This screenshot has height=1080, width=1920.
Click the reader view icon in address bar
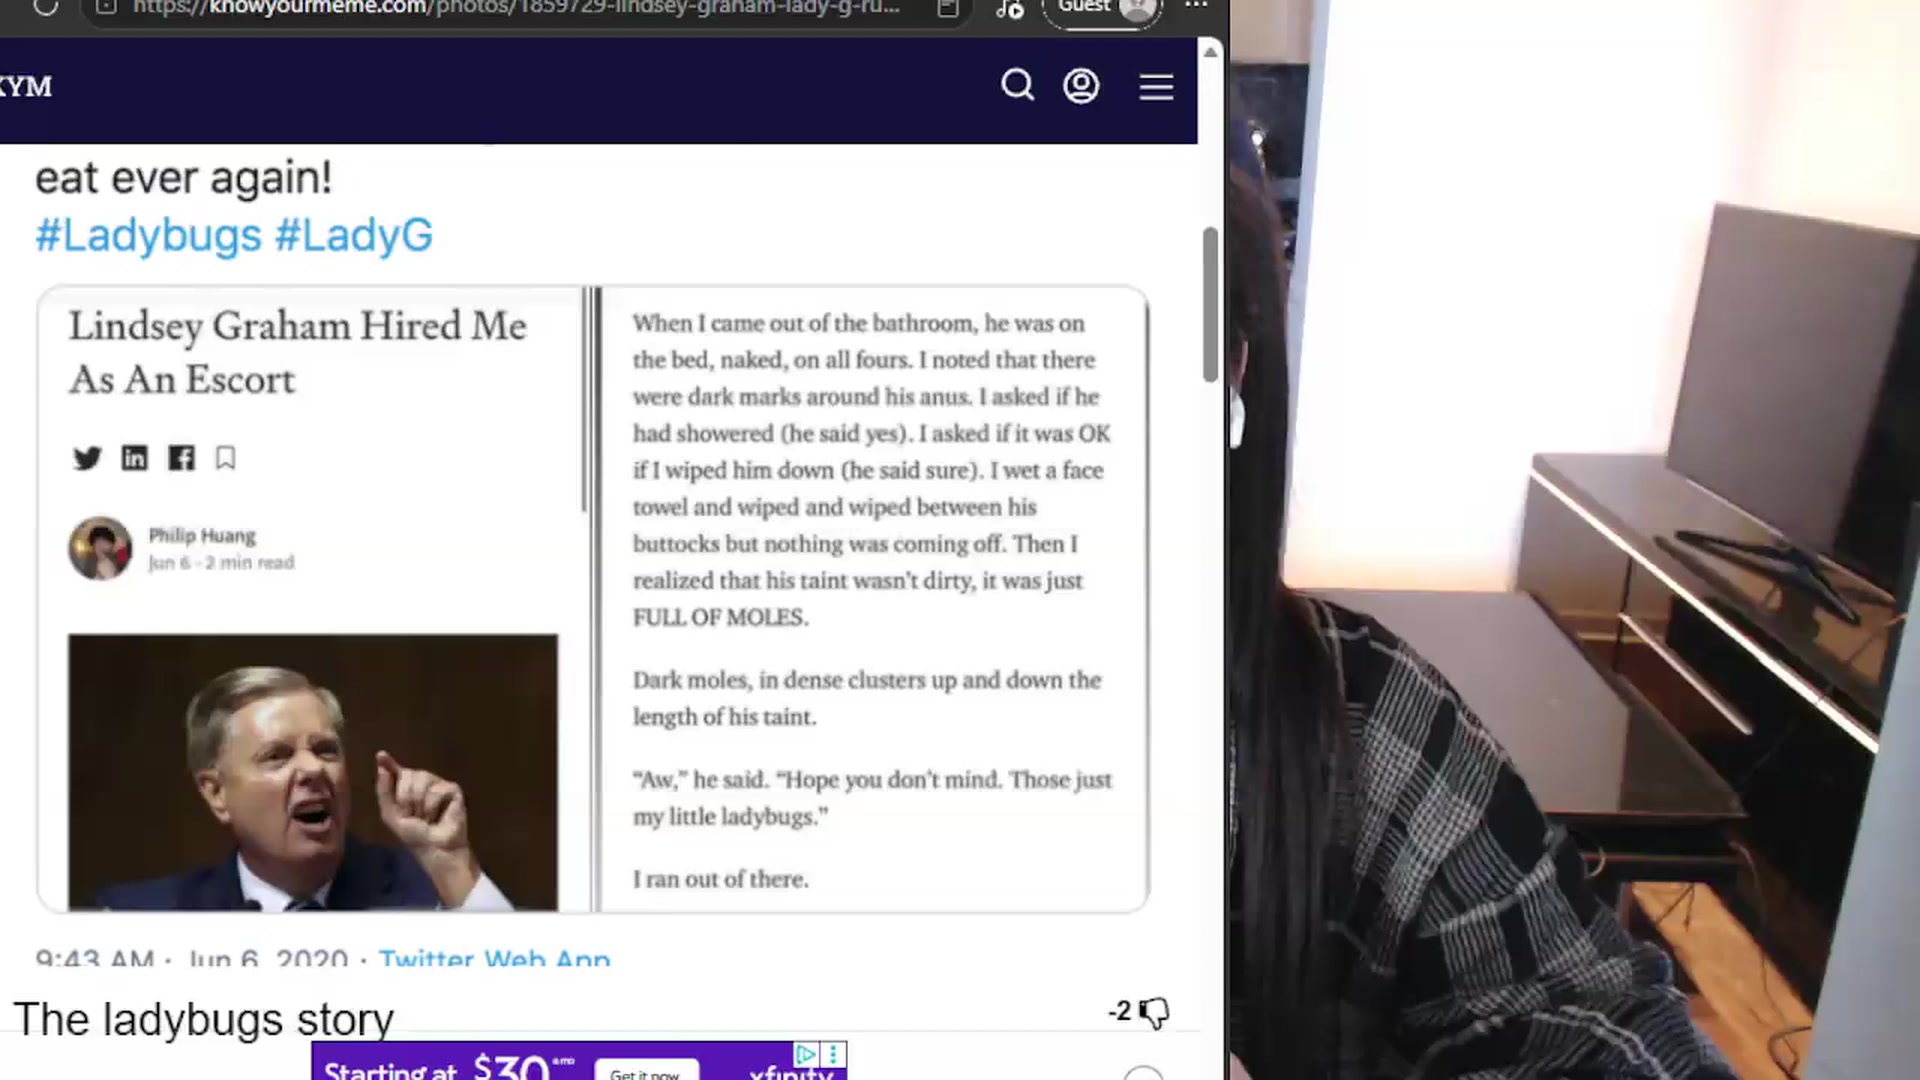pyautogui.click(x=947, y=8)
